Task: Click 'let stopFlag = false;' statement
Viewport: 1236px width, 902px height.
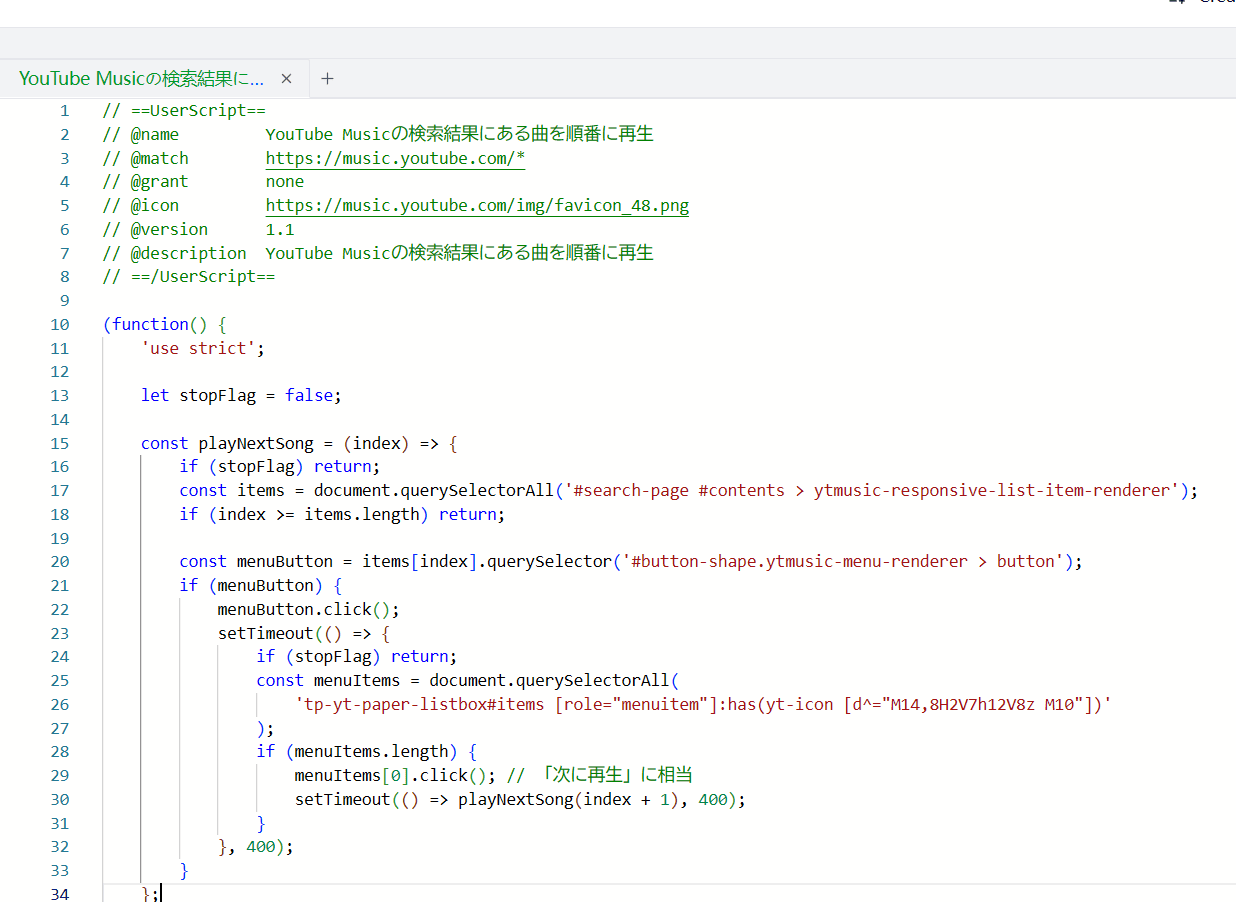Action: 241,395
